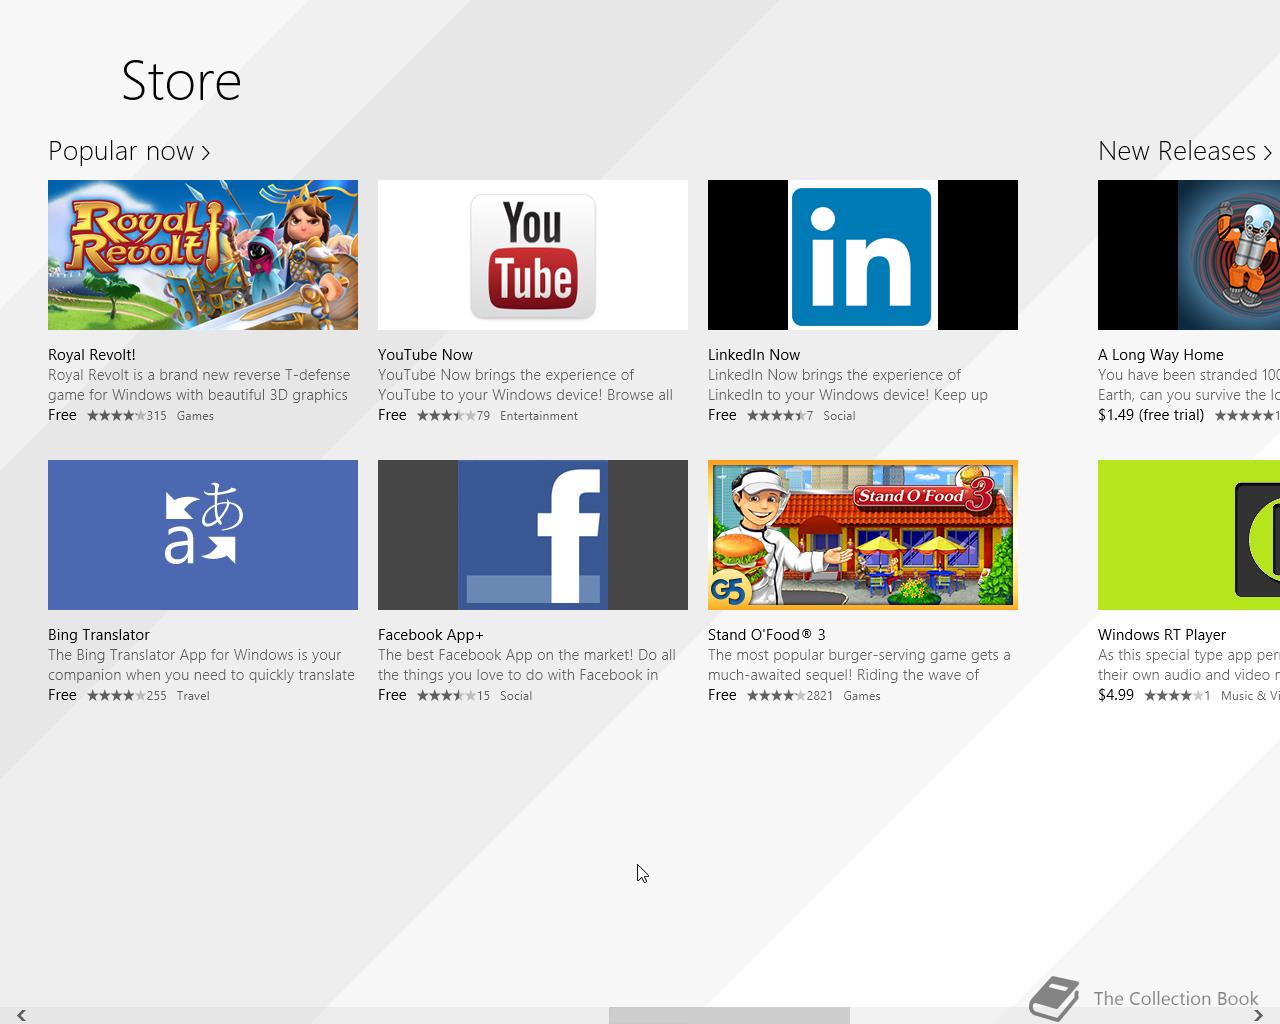Screen dimensions: 1280x1024
Task: Click the Games category under Royal Revolt!
Action: point(195,416)
